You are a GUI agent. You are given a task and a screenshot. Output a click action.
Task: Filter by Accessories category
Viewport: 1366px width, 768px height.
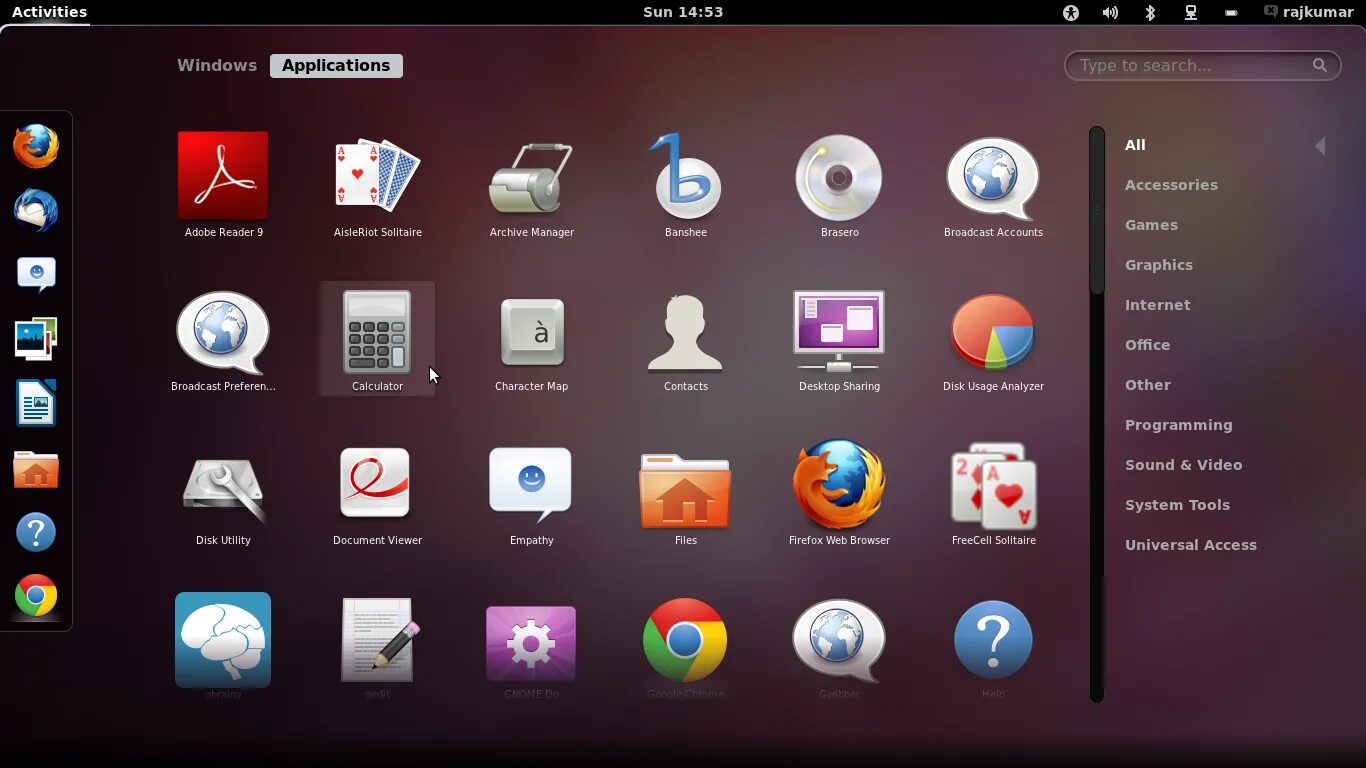(1171, 185)
